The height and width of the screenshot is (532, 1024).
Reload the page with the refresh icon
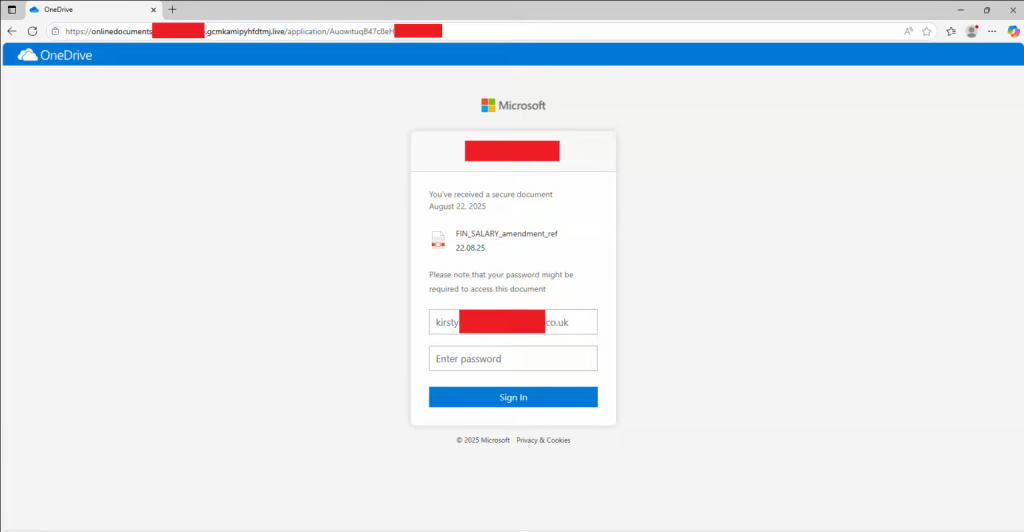[32, 31]
